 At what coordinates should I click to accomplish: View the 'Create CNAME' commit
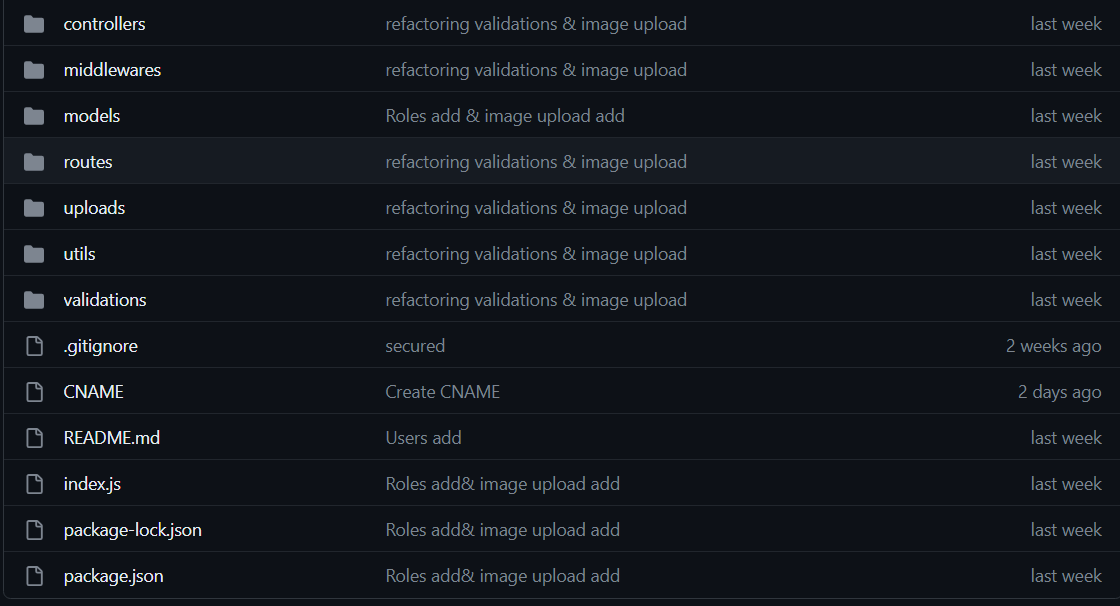(442, 392)
